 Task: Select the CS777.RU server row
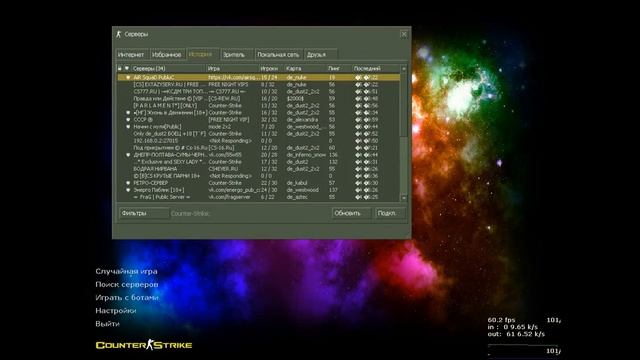click(x=258, y=91)
